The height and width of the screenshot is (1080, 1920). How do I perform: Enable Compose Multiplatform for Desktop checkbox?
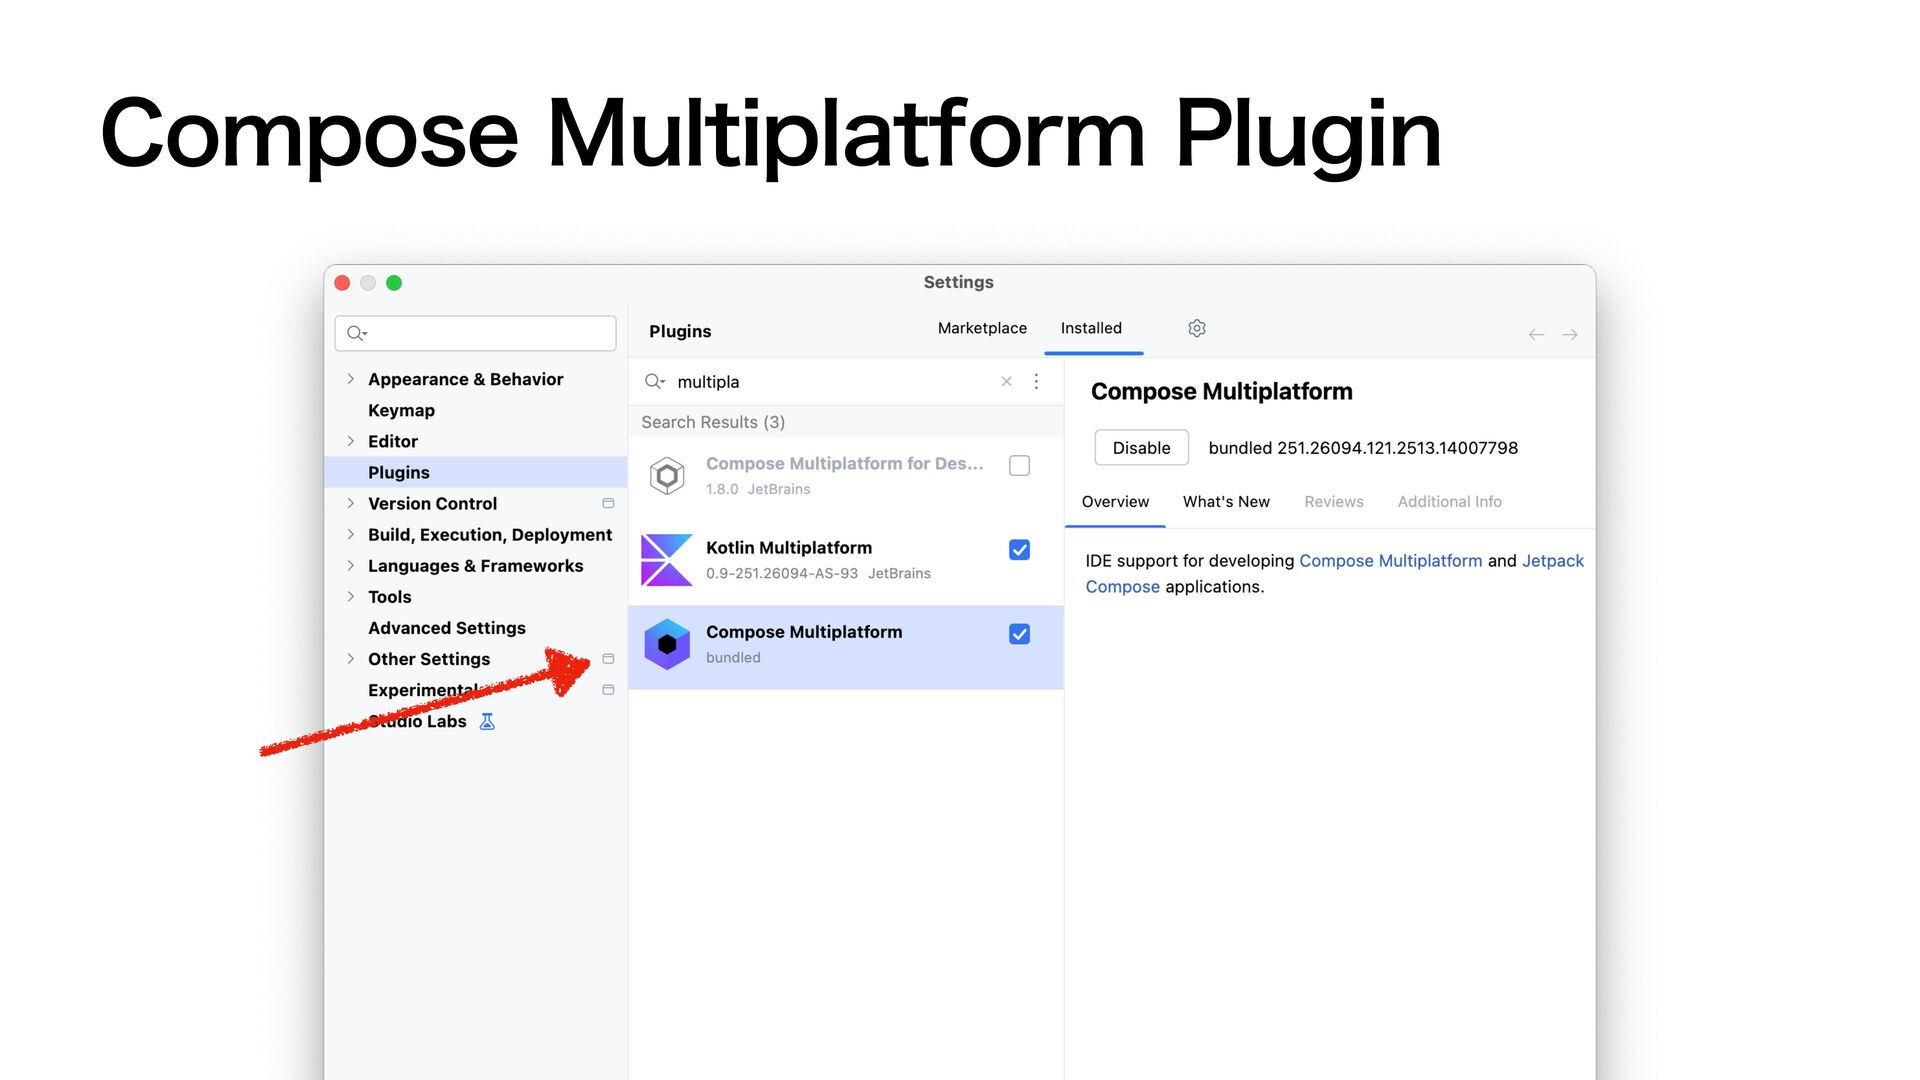1019,465
